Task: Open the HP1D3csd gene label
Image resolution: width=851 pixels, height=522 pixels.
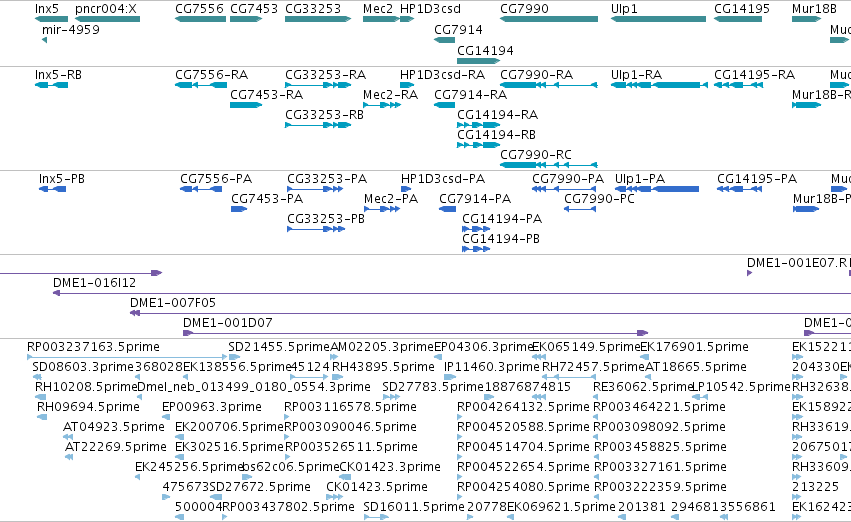Action: (430, 9)
